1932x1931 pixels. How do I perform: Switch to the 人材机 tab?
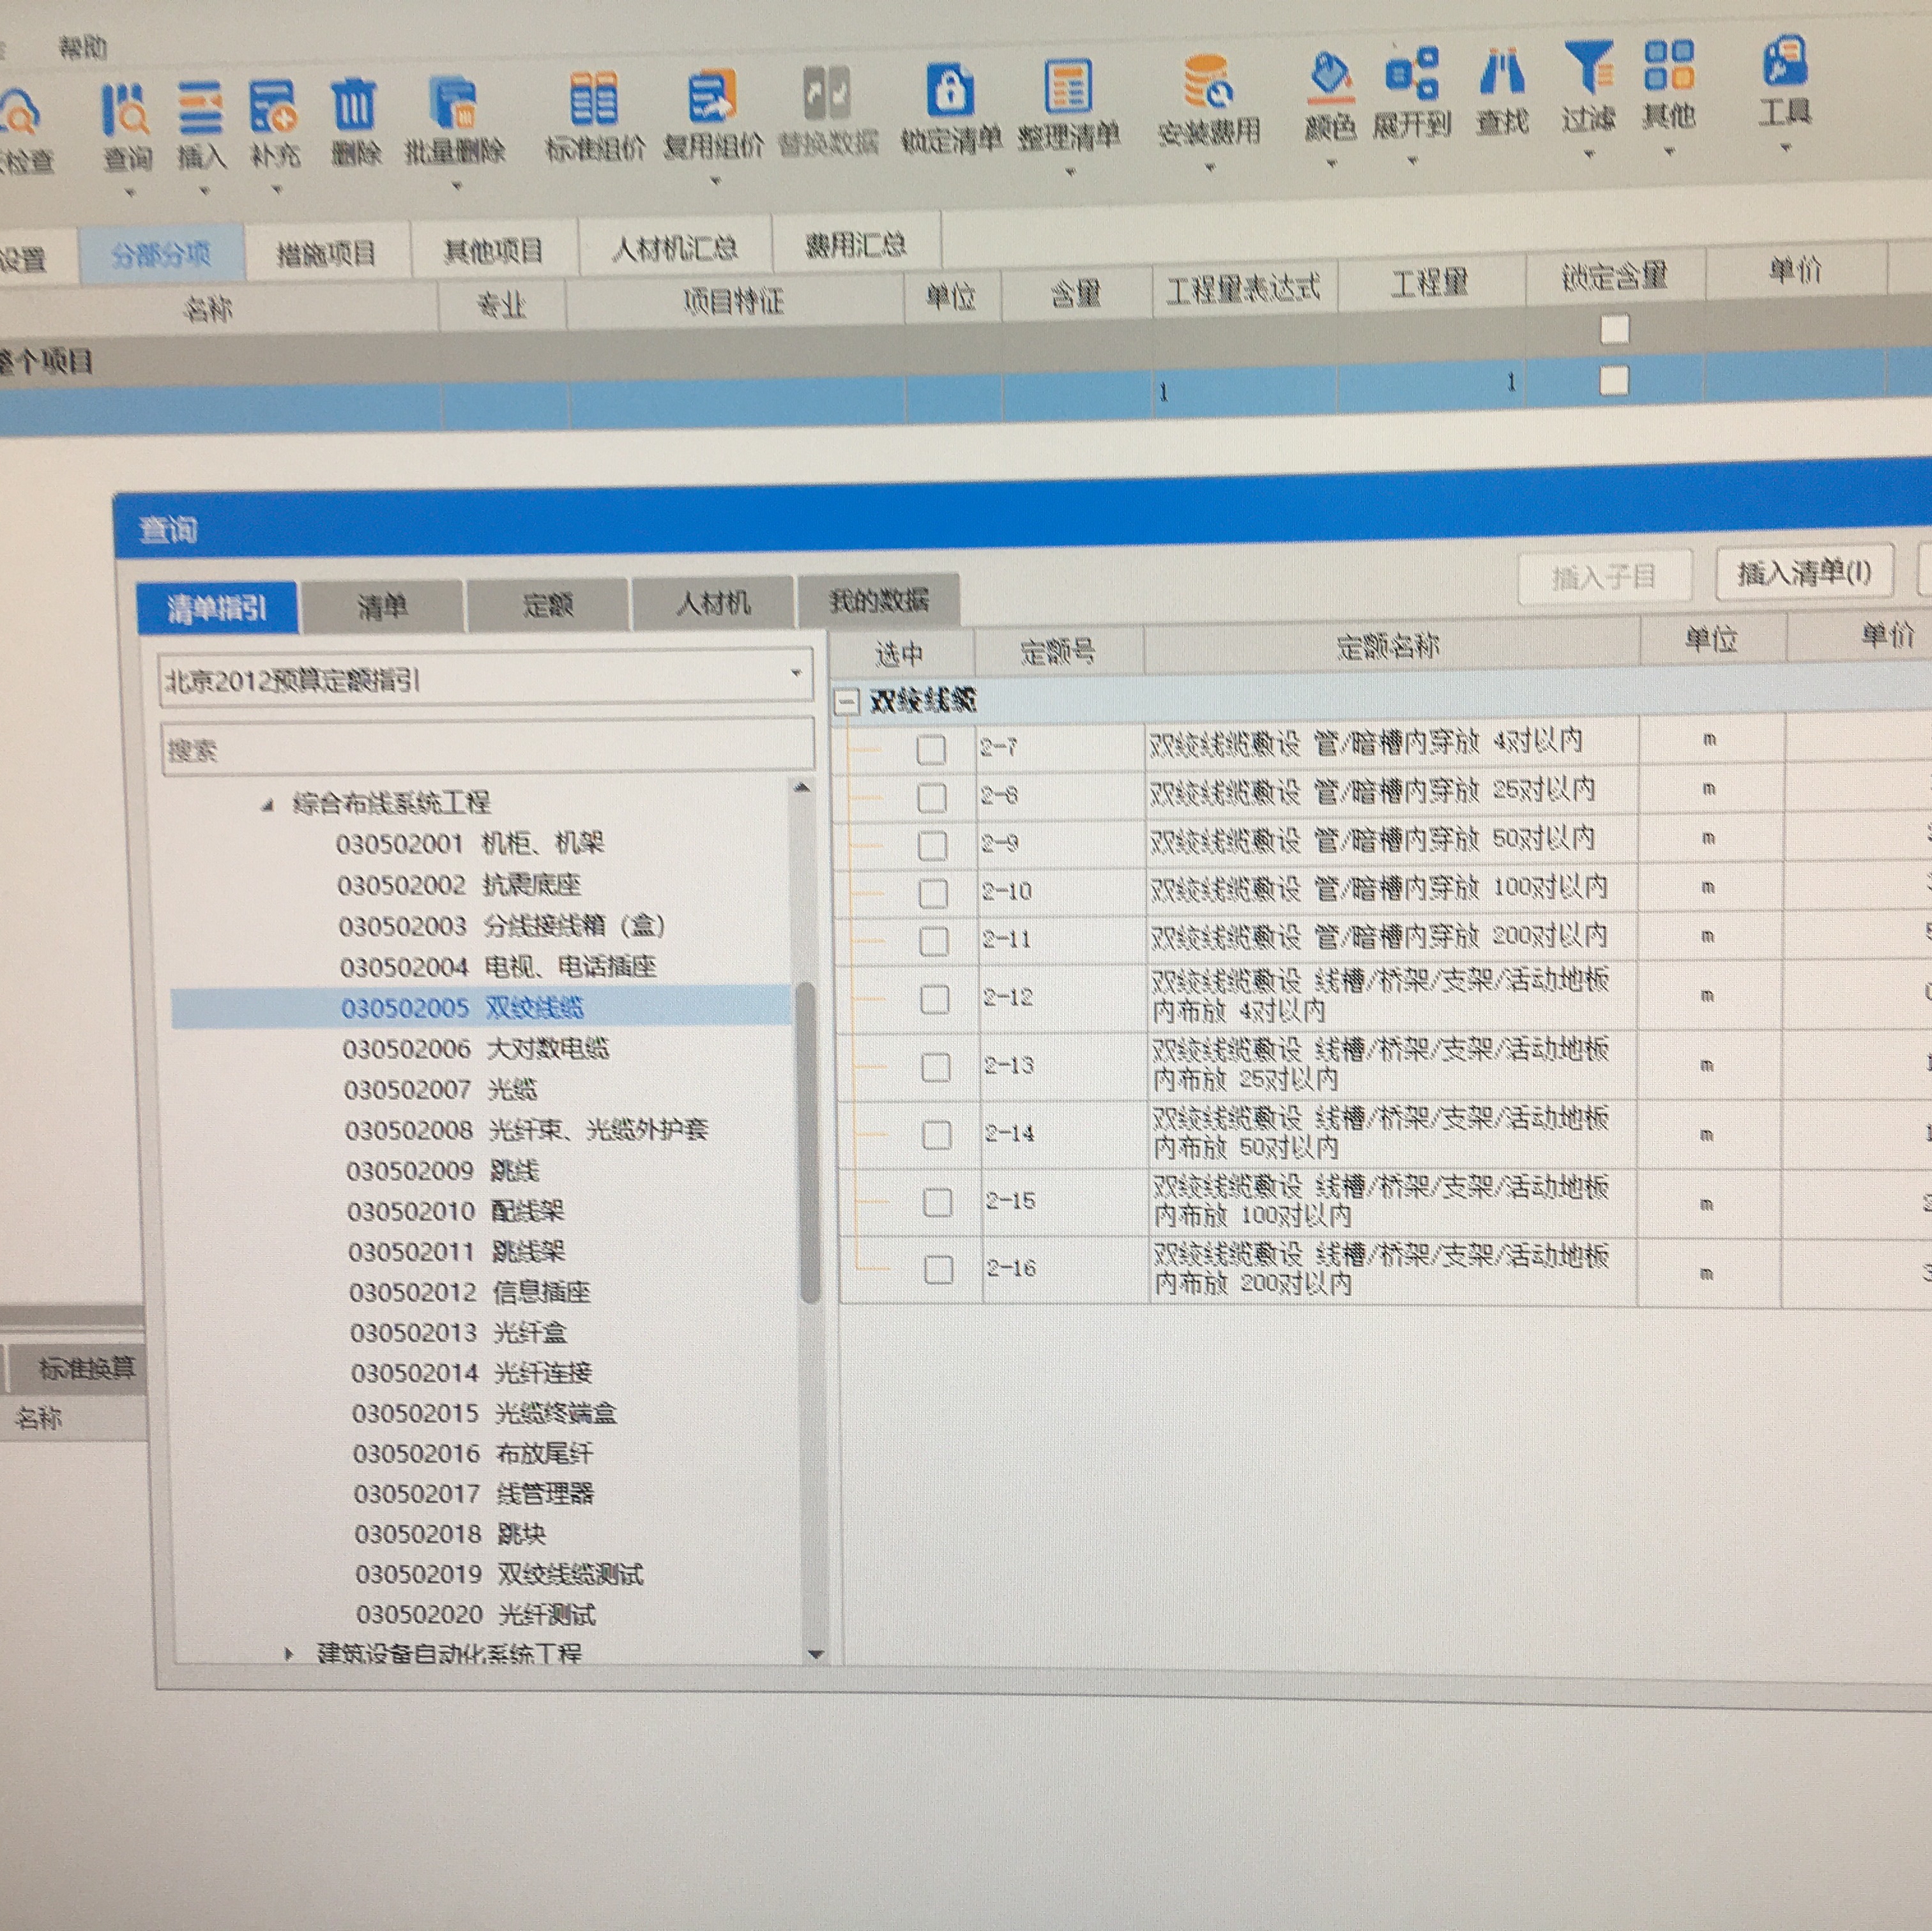click(x=712, y=601)
